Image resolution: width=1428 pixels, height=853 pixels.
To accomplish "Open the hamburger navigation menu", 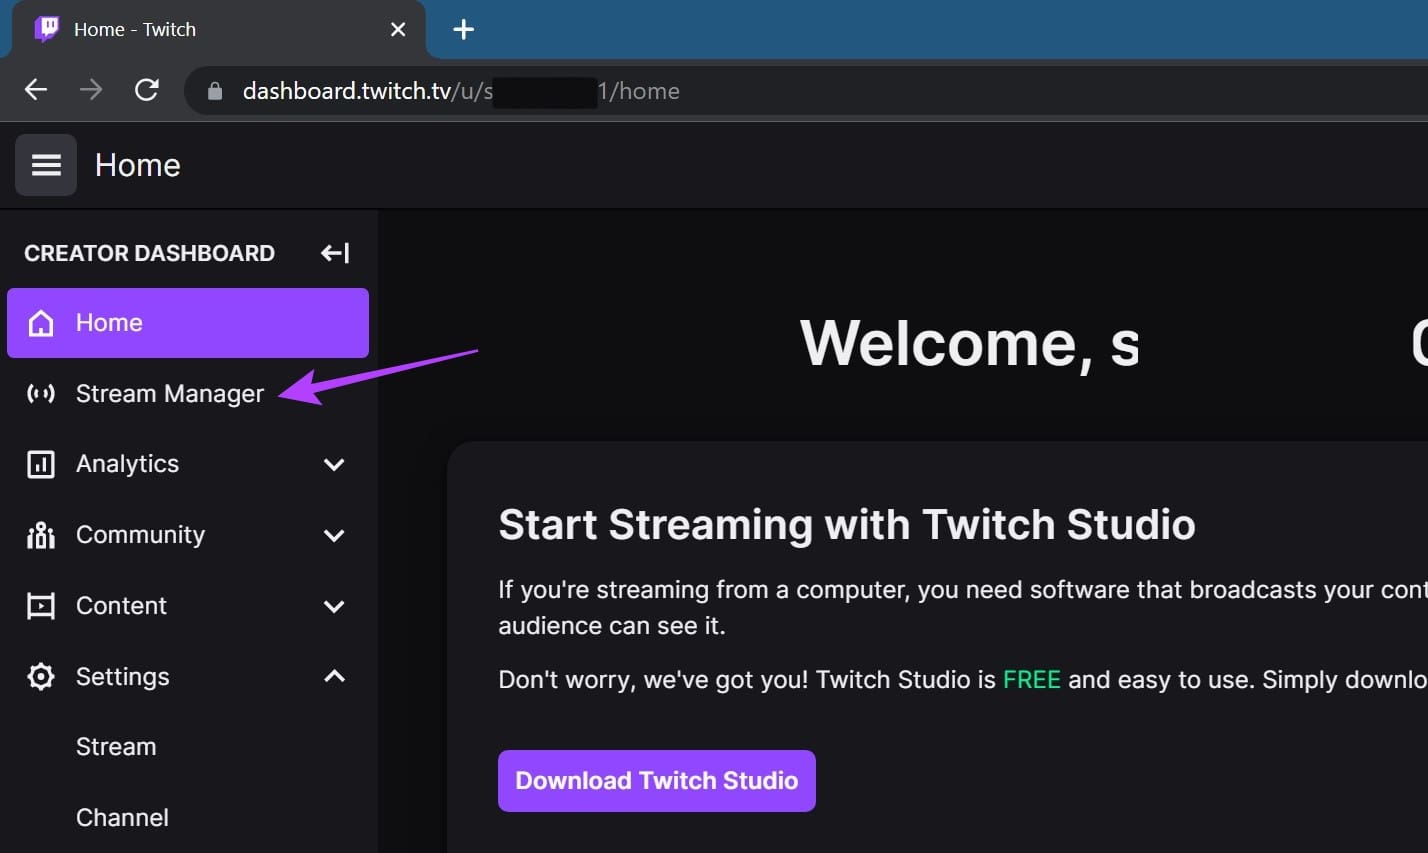I will tap(46, 165).
